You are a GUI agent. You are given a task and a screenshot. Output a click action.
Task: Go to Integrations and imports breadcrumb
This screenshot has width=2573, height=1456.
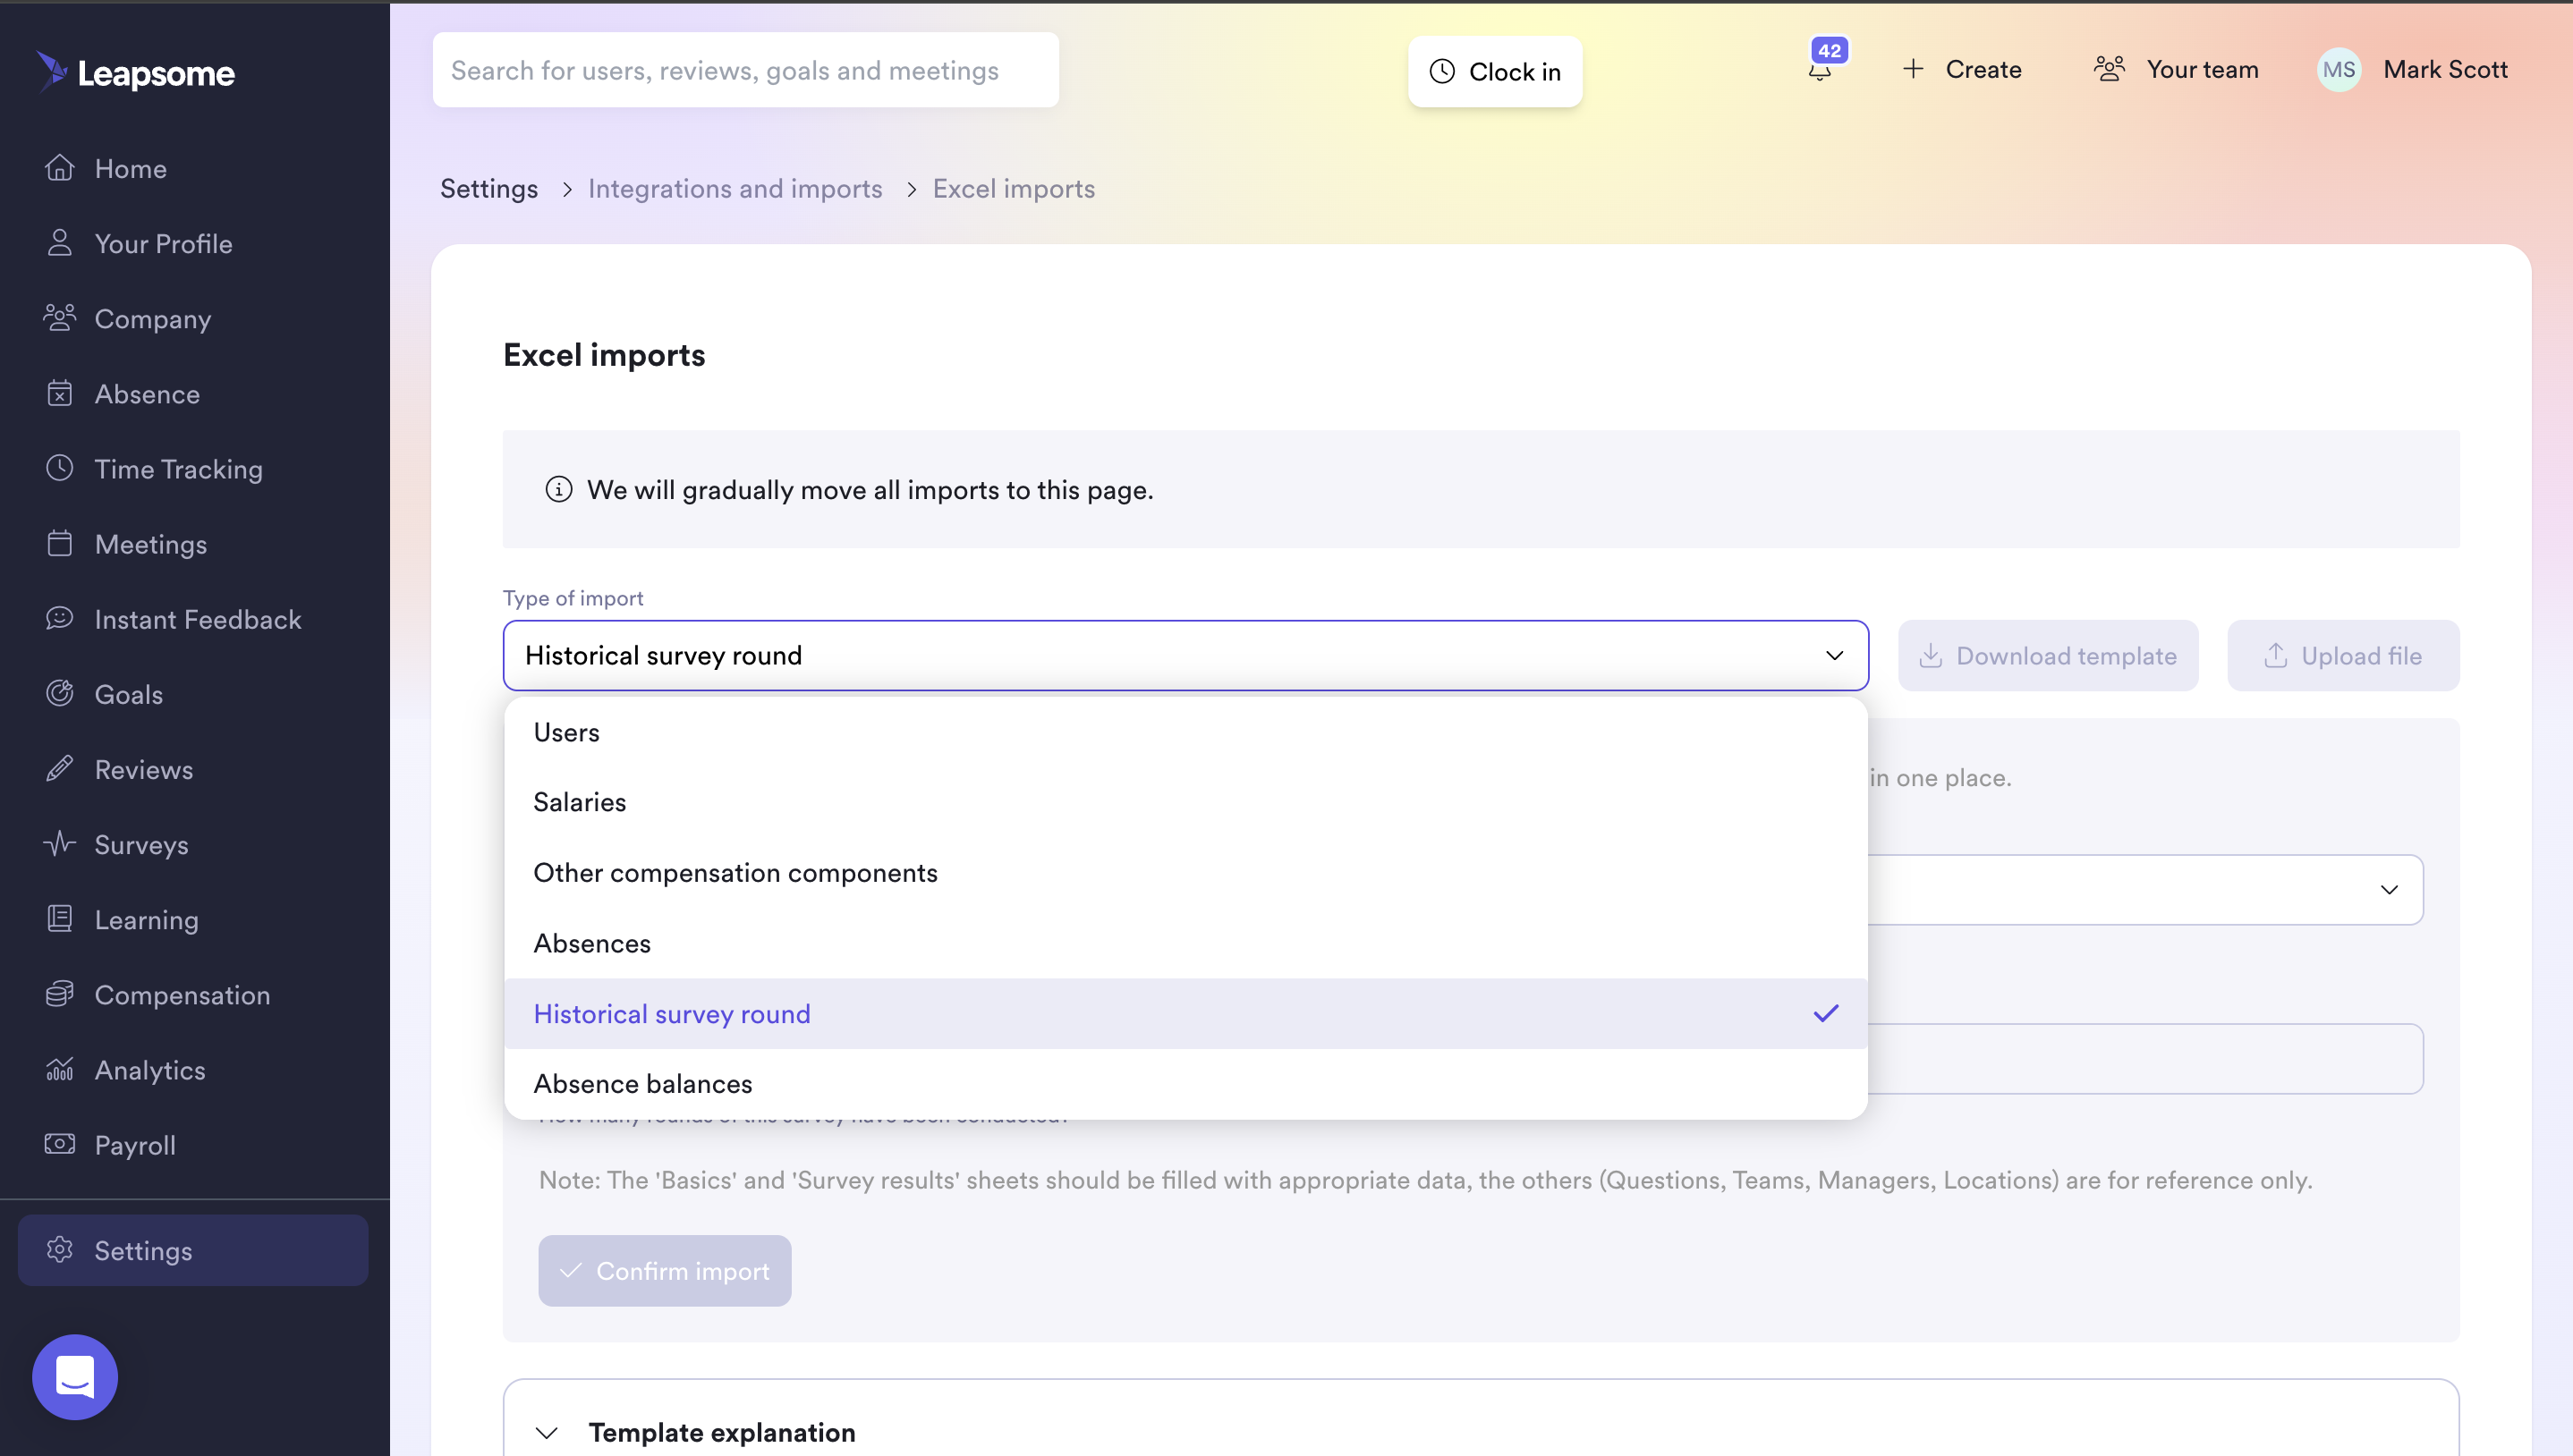point(735,189)
